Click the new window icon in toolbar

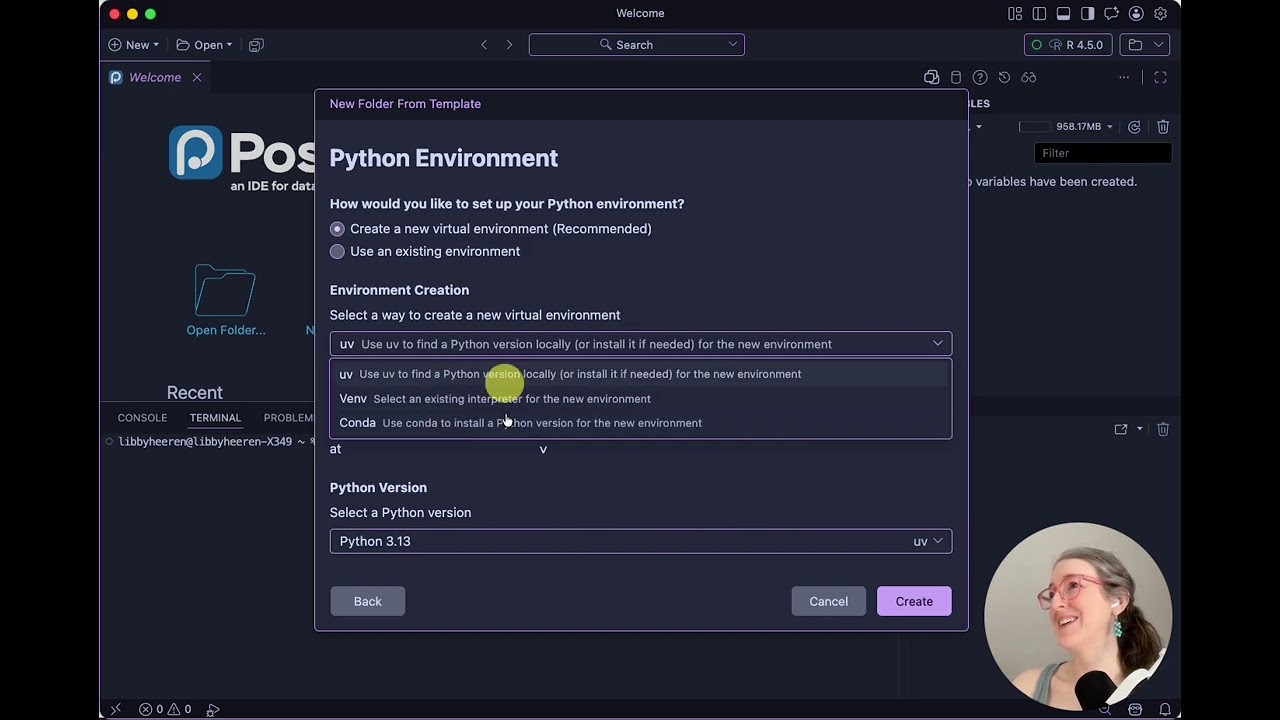tap(256, 45)
